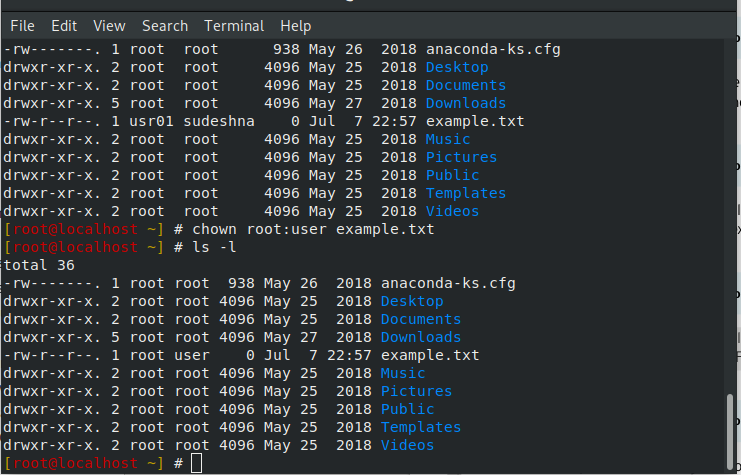Click the usr01 owner name
The image size is (741, 475).
pyautogui.click(x=151, y=121)
